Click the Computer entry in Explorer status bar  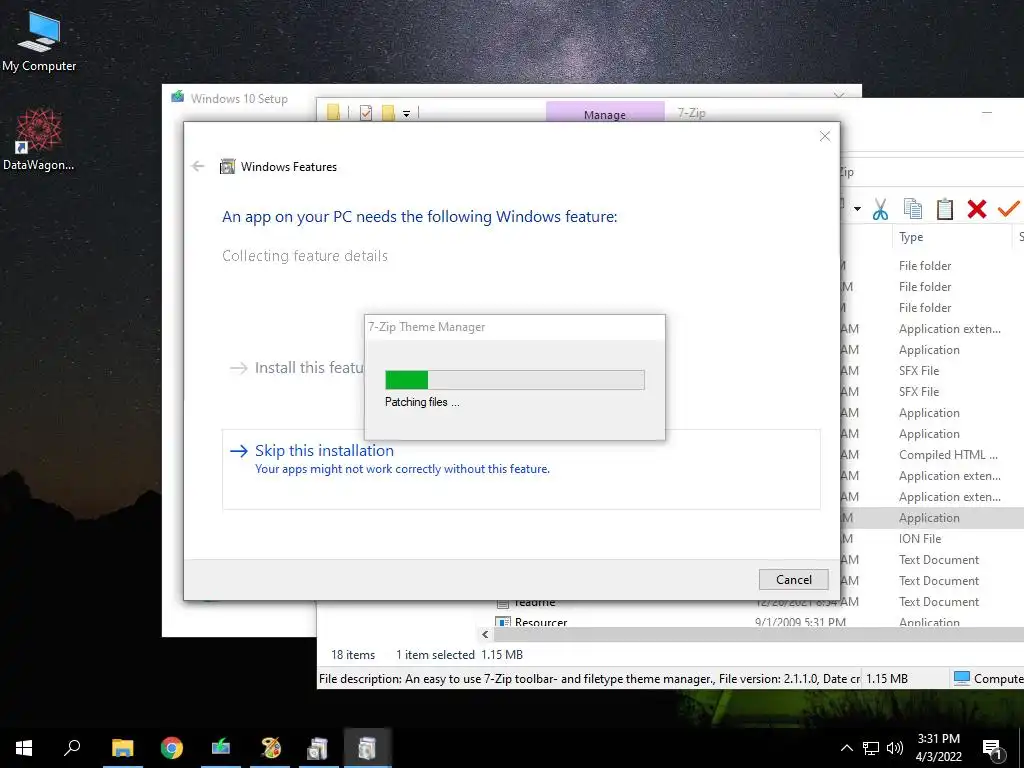[988, 679]
